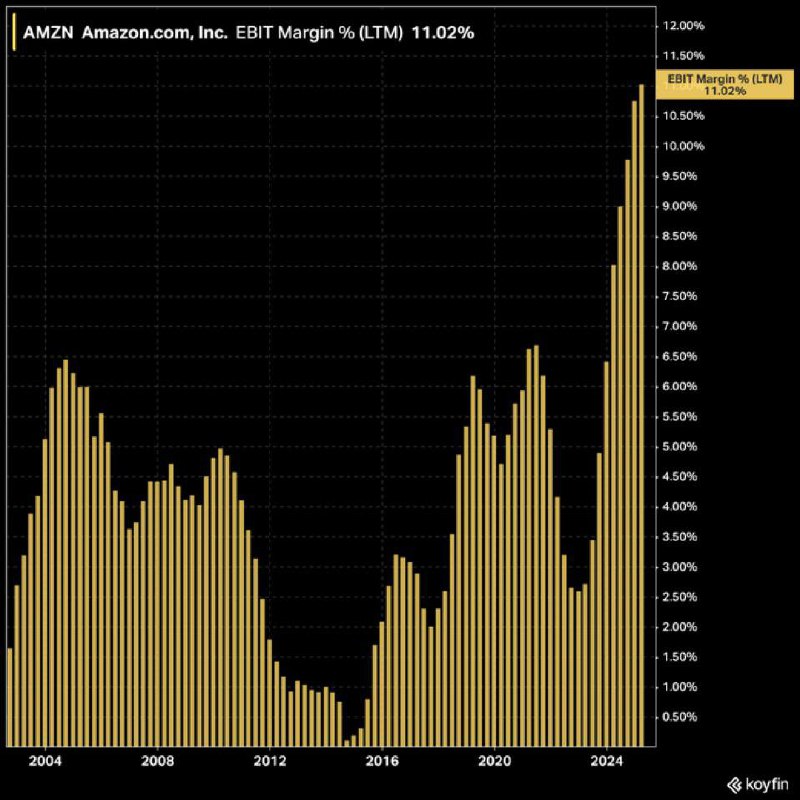
Task: Click the EBIT Margin % (LTM) legend label
Action: [x=319, y=33]
